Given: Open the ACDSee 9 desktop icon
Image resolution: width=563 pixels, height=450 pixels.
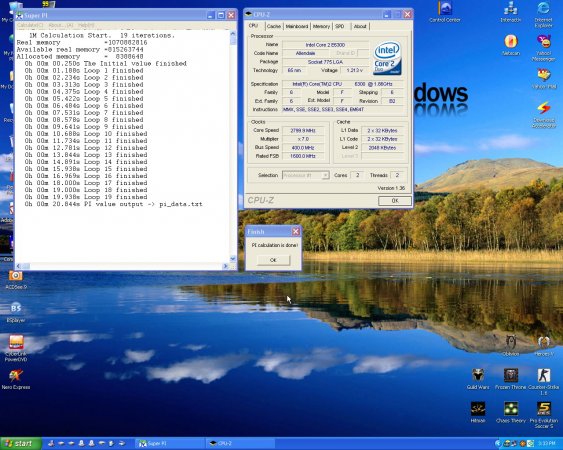Looking at the screenshot, I should click(15, 280).
